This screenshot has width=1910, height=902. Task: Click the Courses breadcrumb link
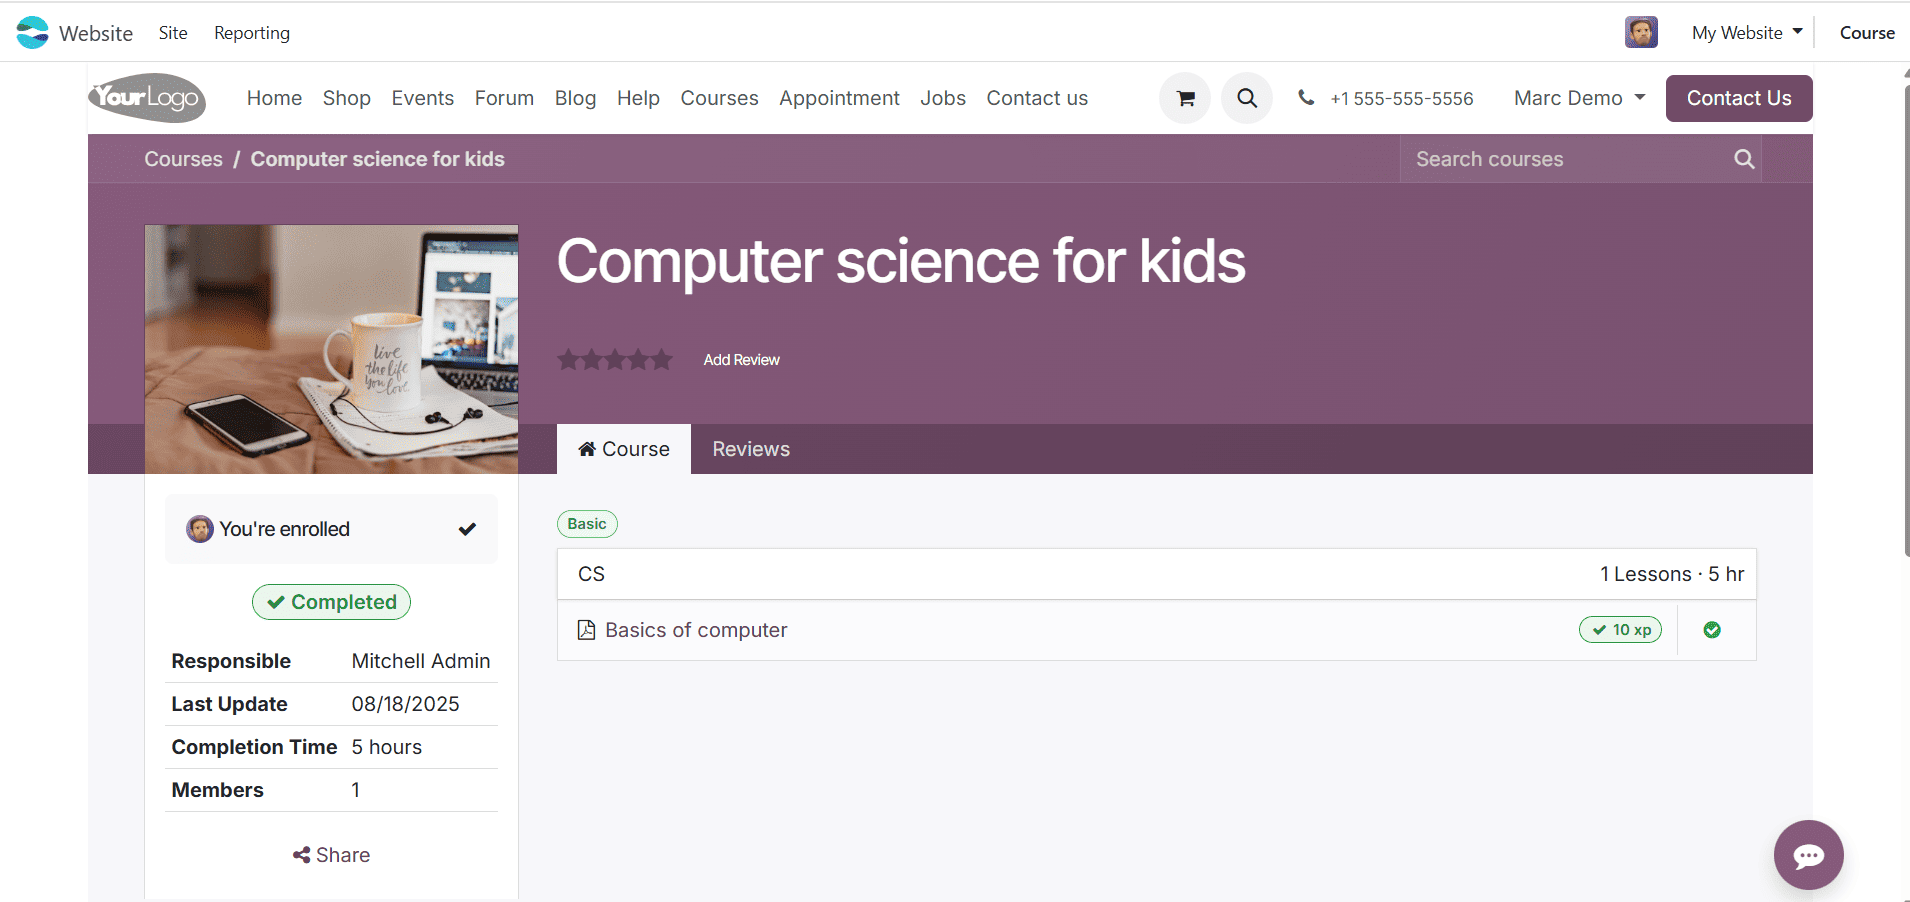tap(184, 159)
